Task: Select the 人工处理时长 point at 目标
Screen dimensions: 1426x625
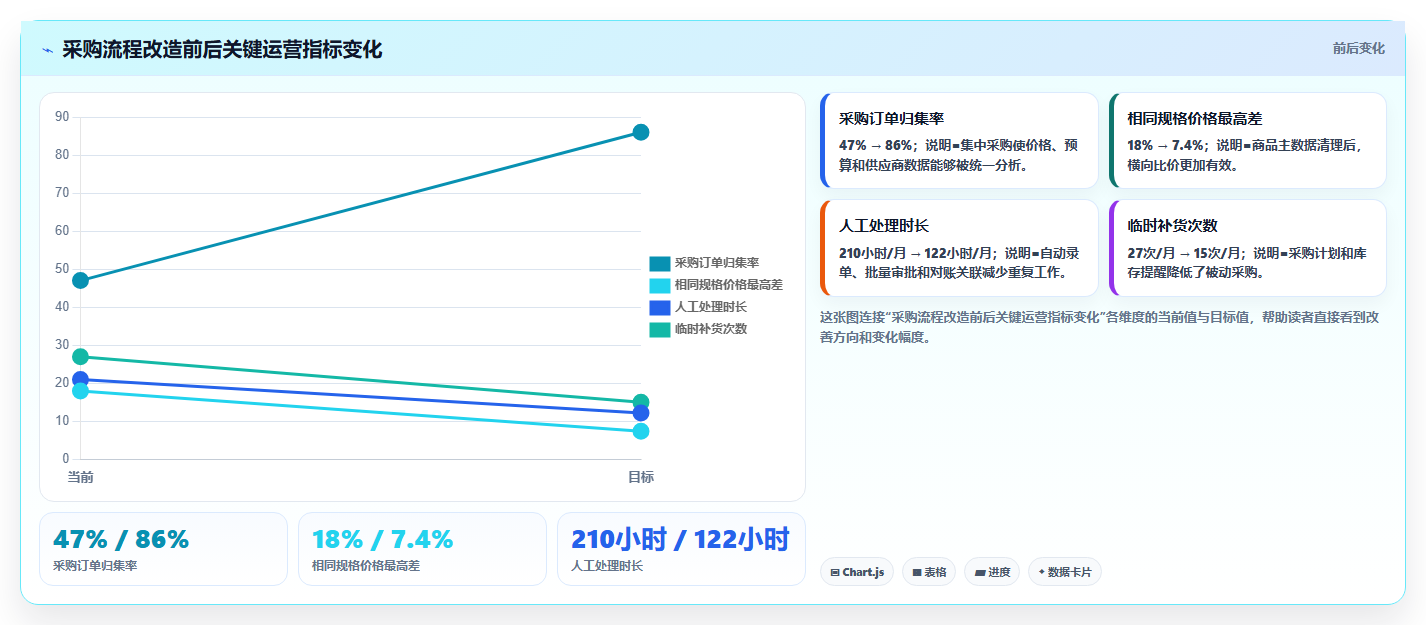Action: tap(641, 413)
